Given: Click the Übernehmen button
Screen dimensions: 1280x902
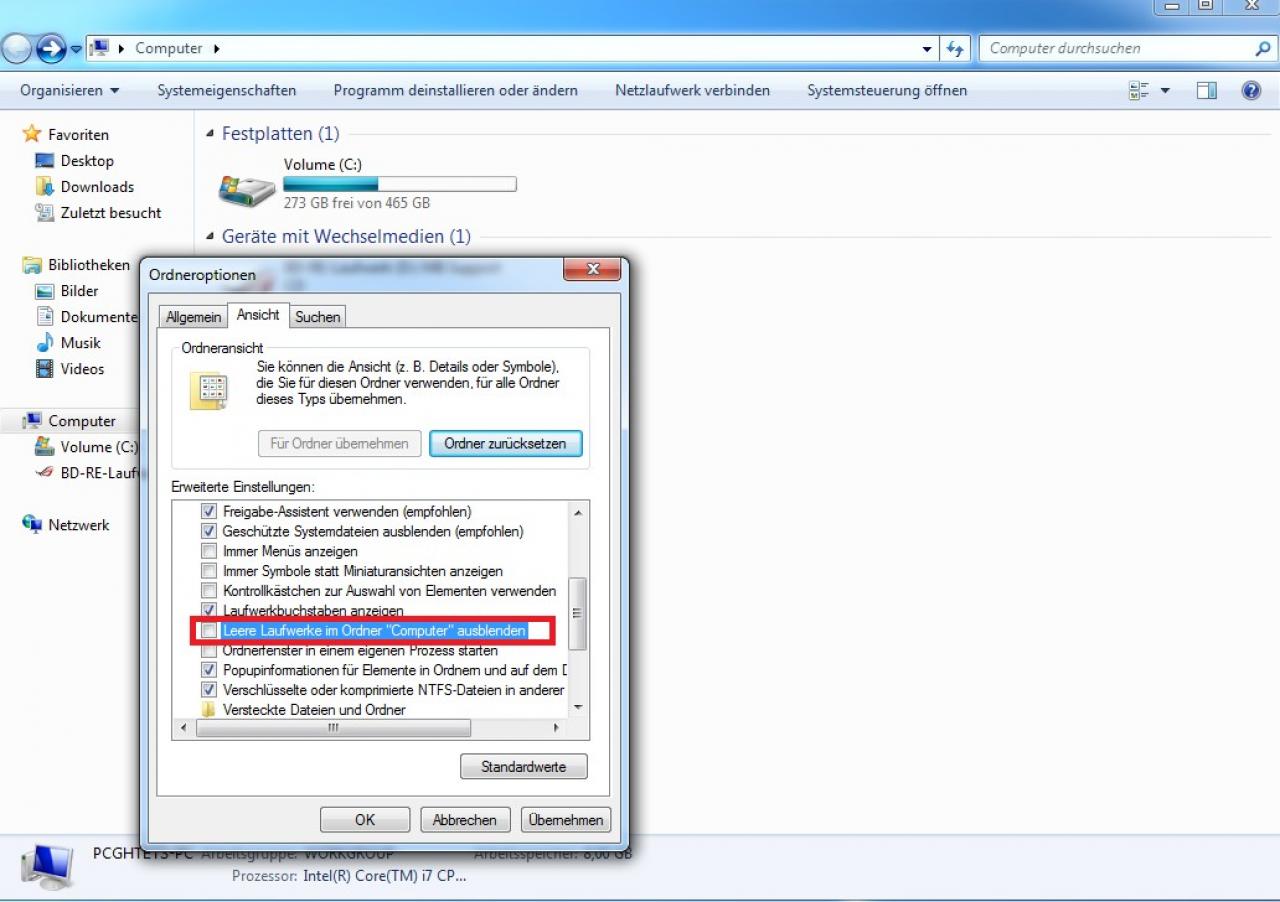Looking at the screenshot, I should (x=566, y=820).
